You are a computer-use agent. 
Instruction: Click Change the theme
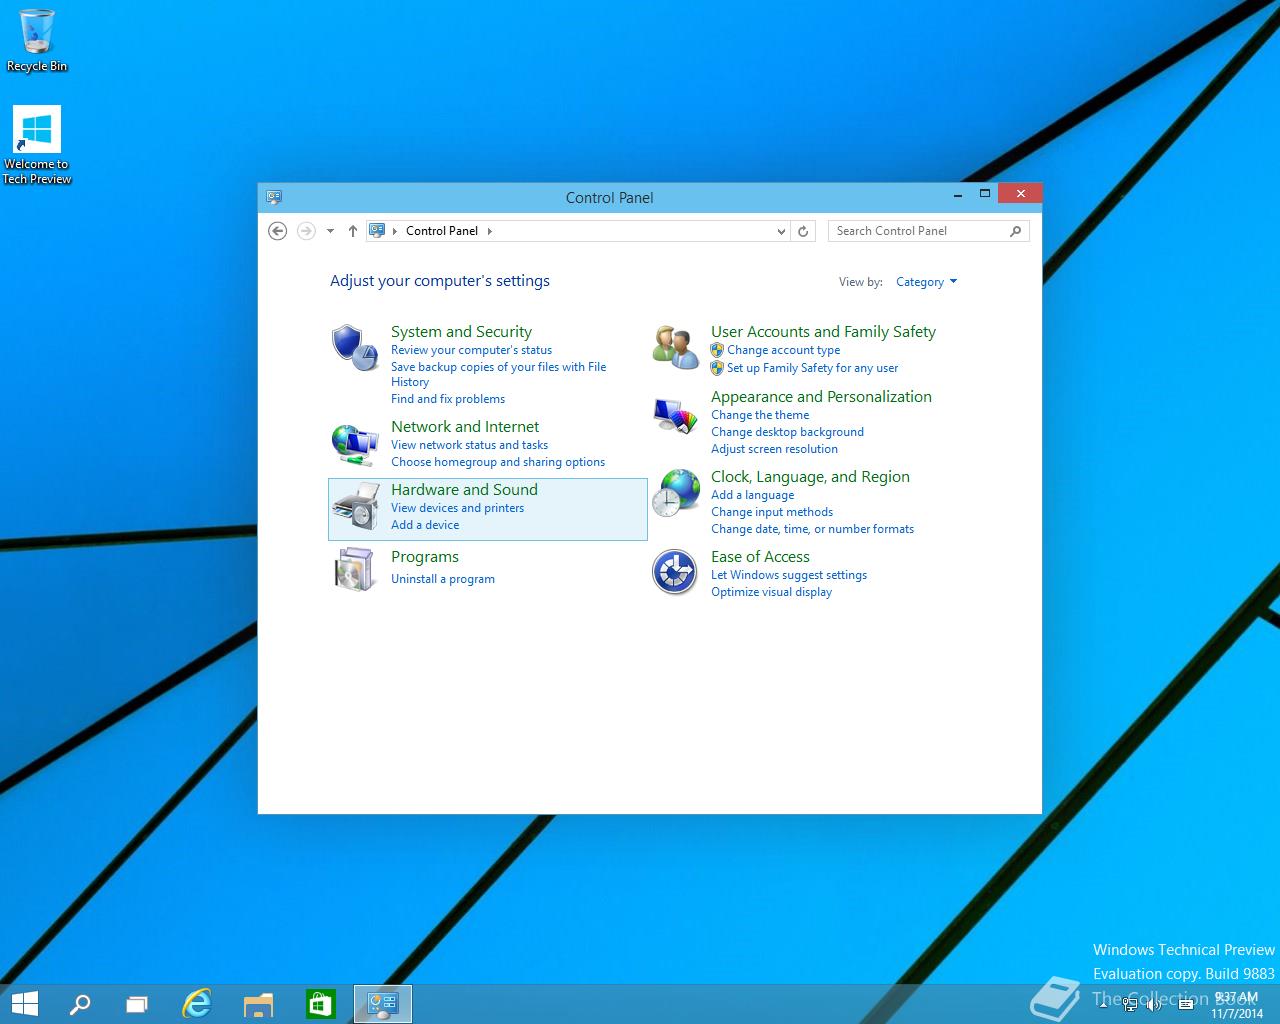[x=760, y=415]
